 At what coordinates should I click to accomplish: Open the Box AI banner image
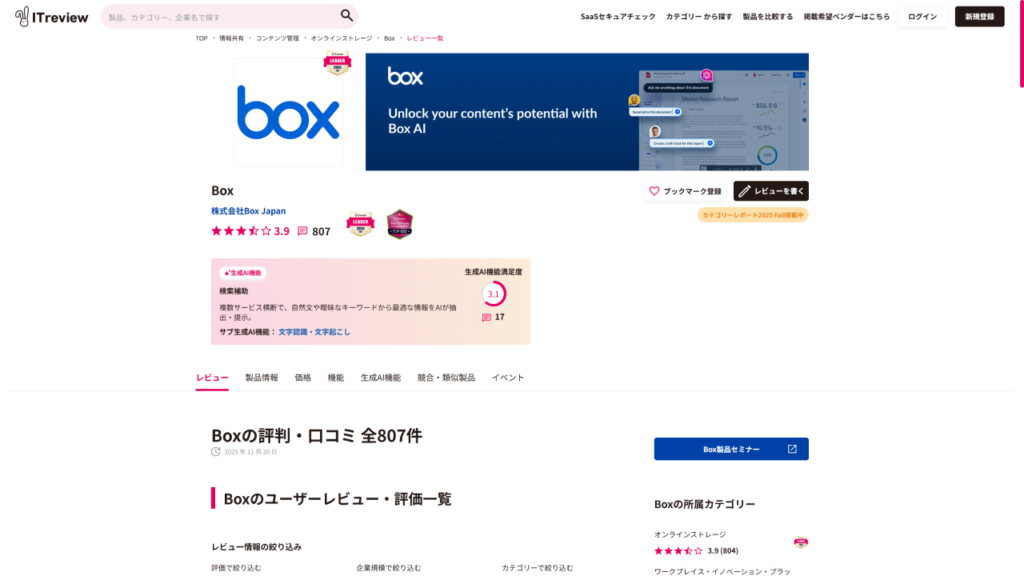pos(586,112)
